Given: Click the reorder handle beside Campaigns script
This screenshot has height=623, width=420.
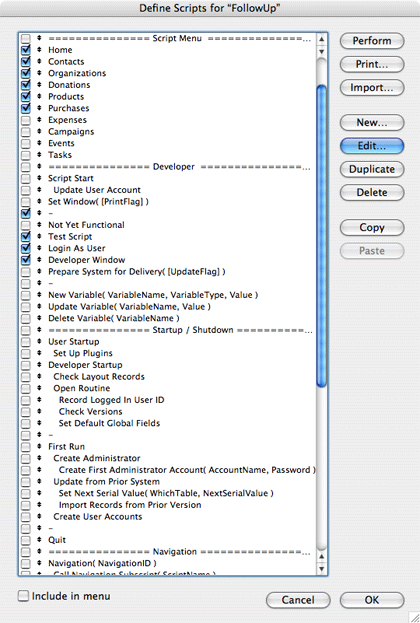Looking at the screenshot, I should (39, 131).
